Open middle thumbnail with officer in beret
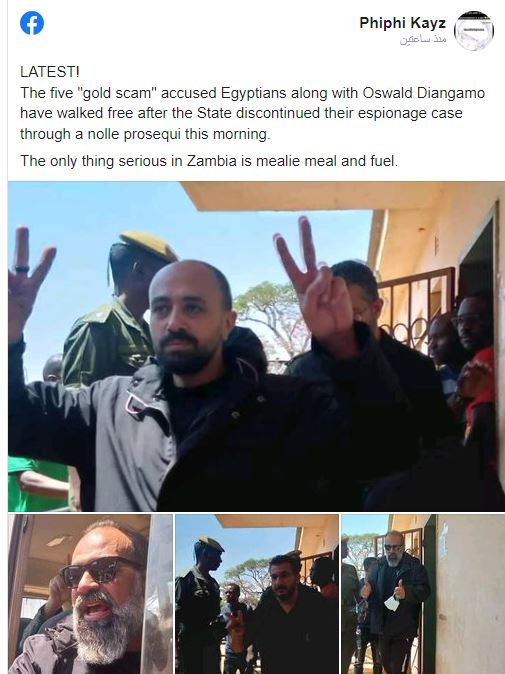Image resolution: width=505 pixels, height=674 pixels. click(257, 594)
